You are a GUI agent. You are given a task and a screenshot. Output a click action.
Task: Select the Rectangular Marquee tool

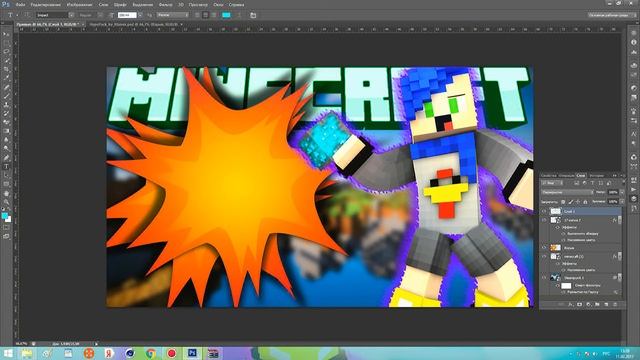pyautogui.click(x=6, y=43)
